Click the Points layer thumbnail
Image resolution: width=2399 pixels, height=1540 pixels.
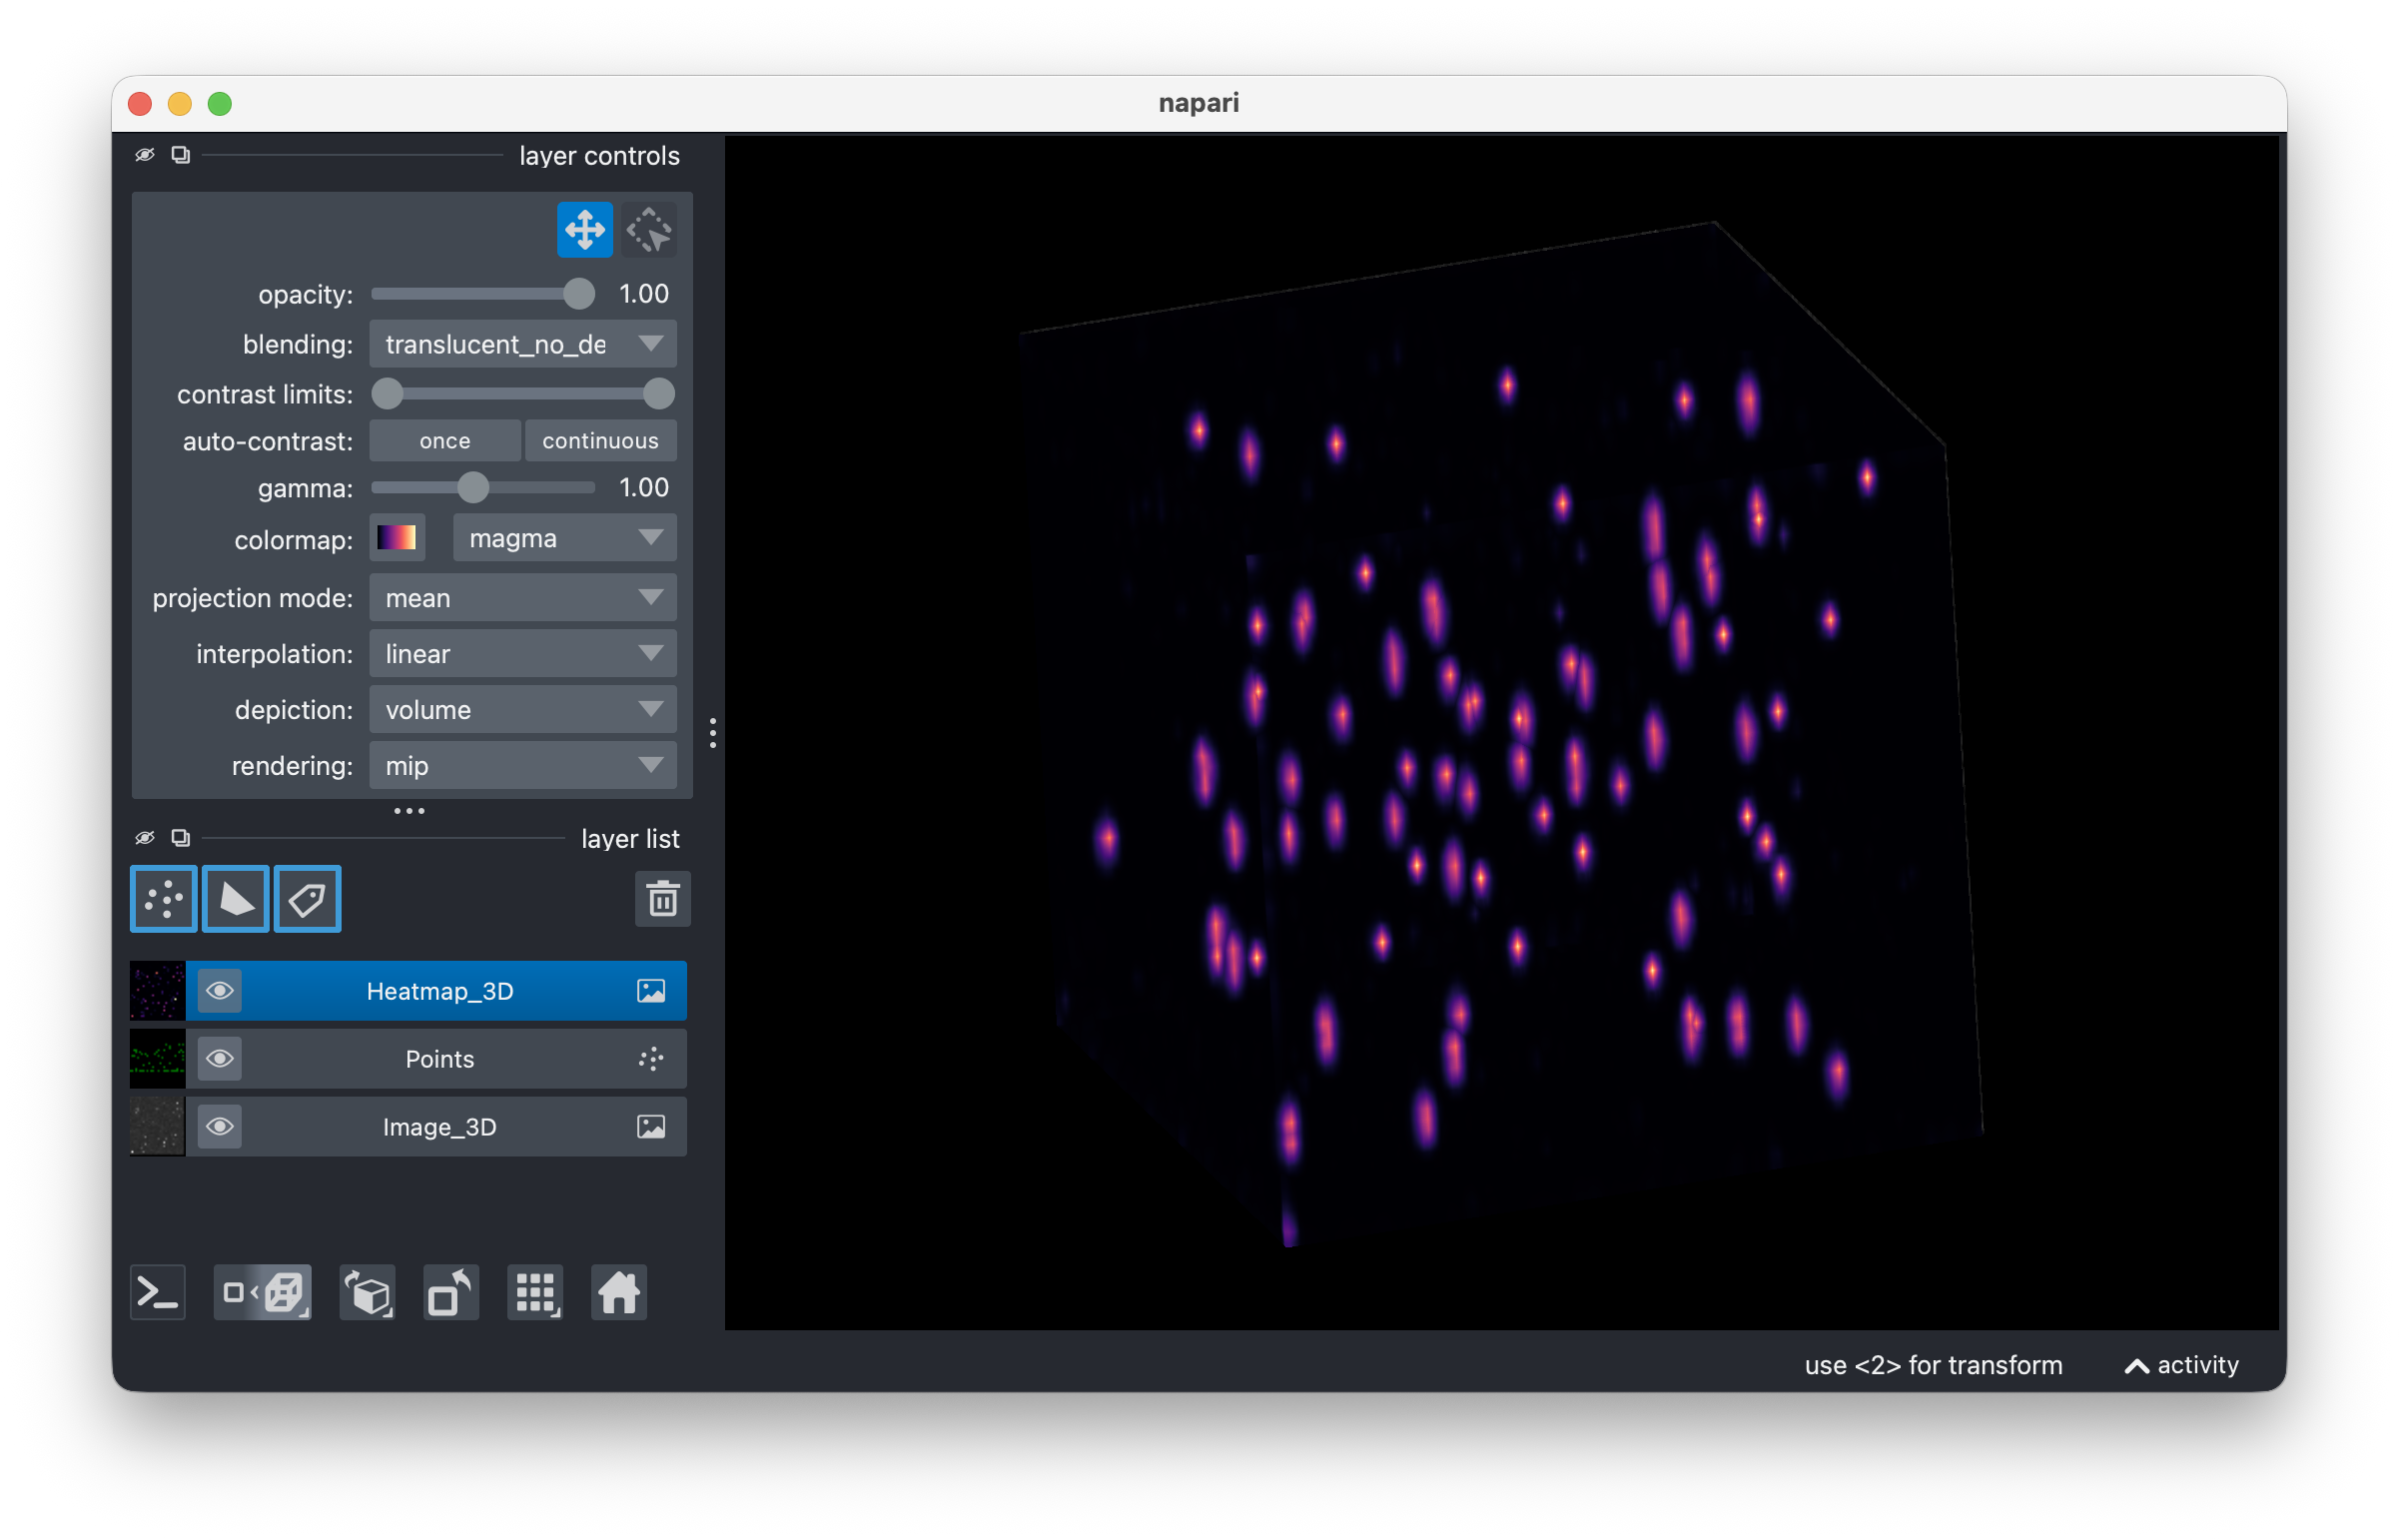coord(158,1059)
